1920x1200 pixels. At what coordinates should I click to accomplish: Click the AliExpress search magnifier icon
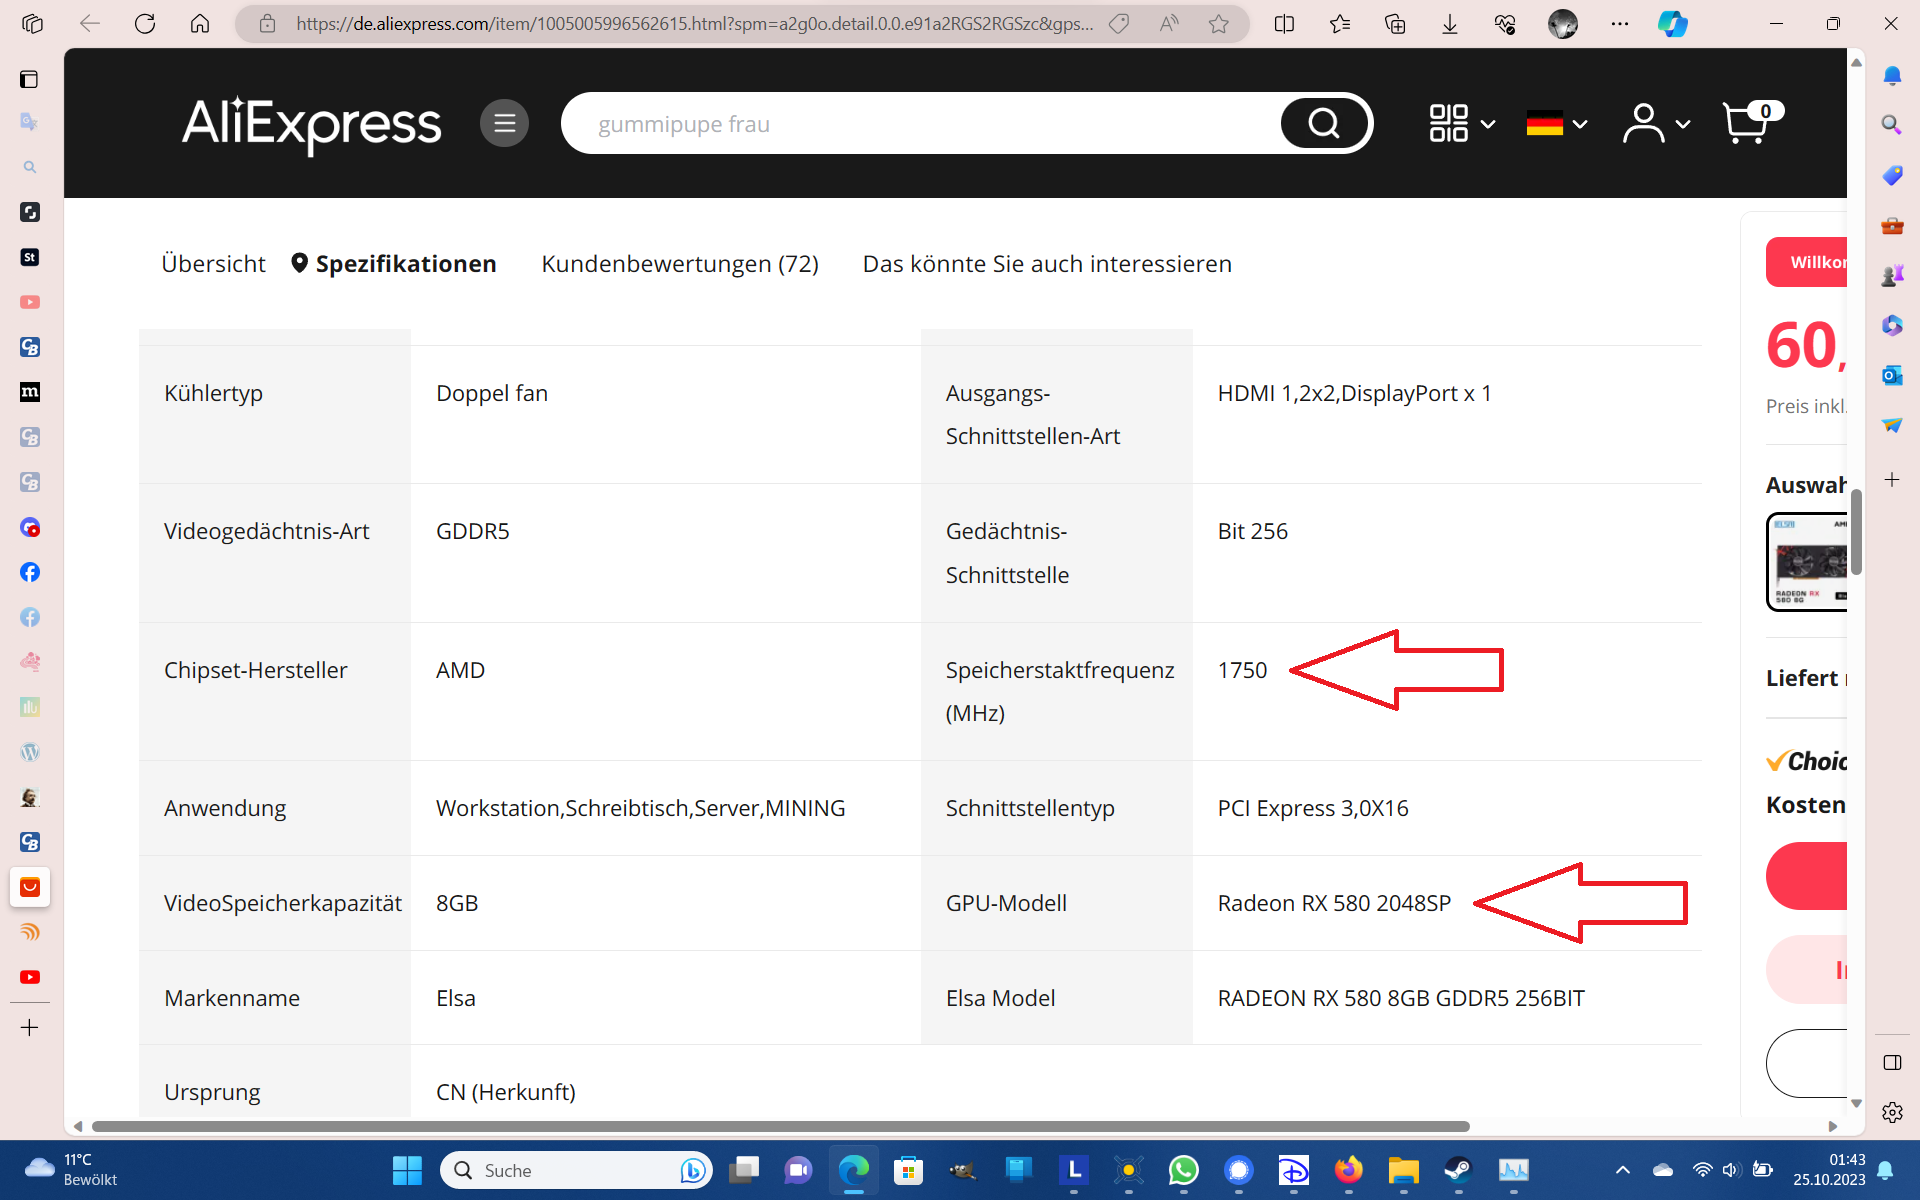1323,122
